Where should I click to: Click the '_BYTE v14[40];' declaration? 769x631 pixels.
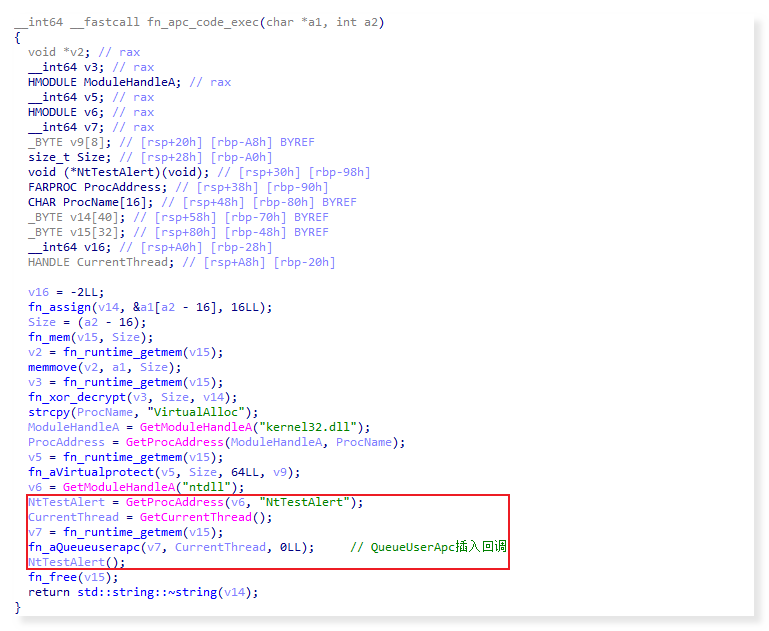click(77, 217)
